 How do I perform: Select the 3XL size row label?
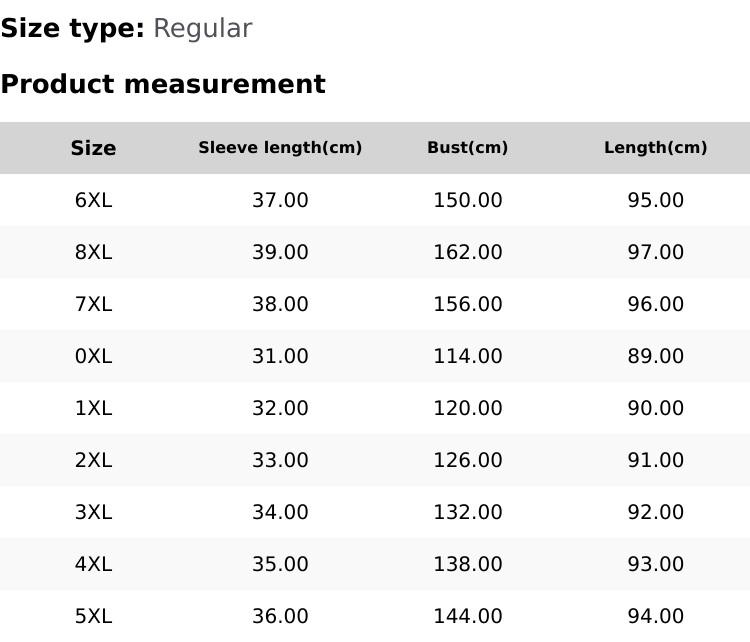click(x=93, y=512)
